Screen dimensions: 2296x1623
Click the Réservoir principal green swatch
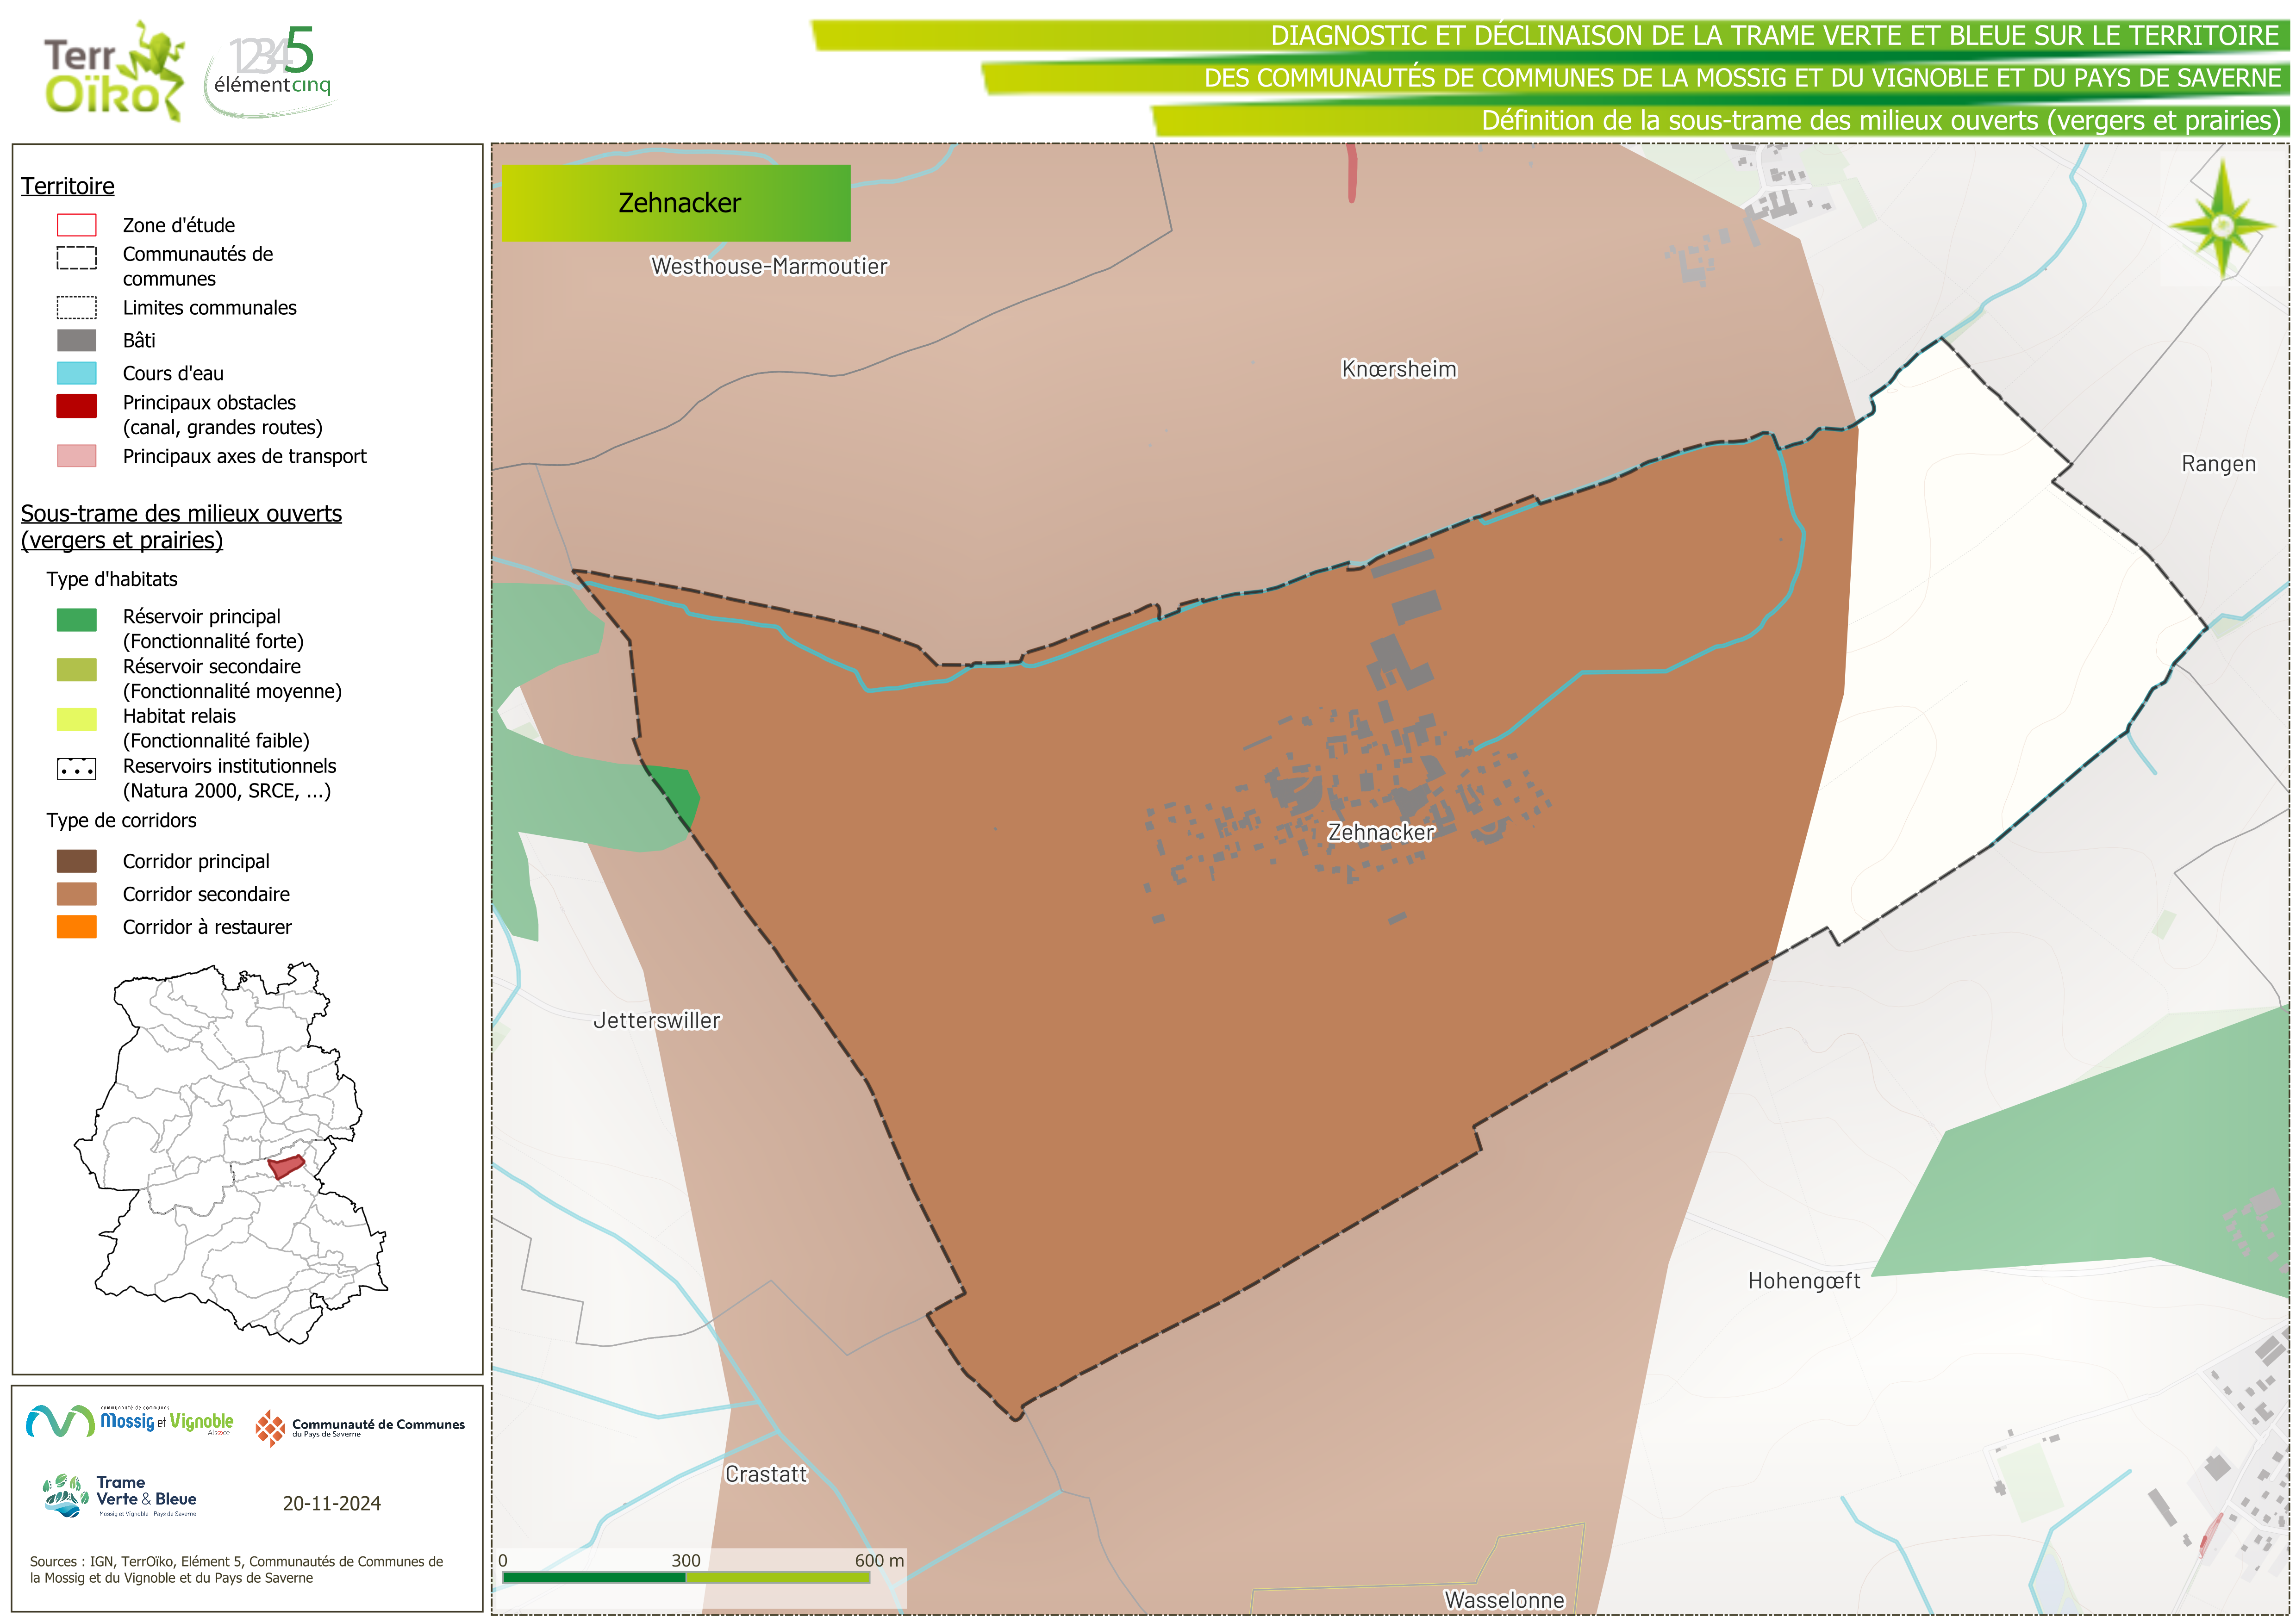point(76,620)
